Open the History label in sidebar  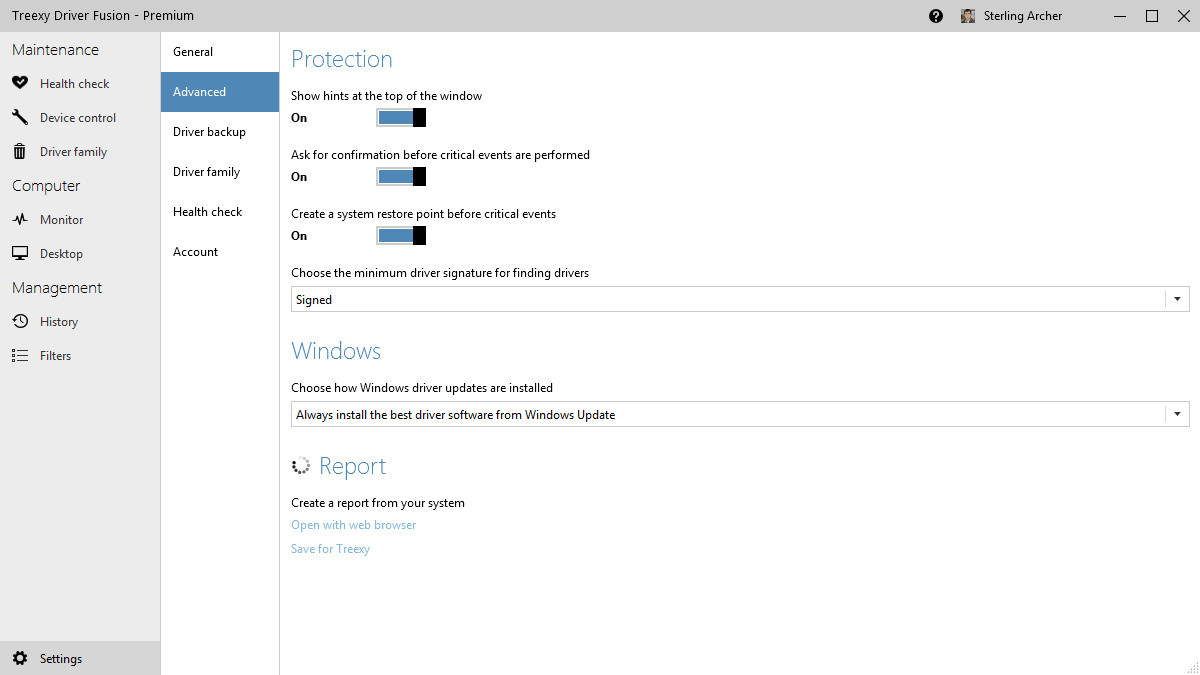[x=59, y=322]
